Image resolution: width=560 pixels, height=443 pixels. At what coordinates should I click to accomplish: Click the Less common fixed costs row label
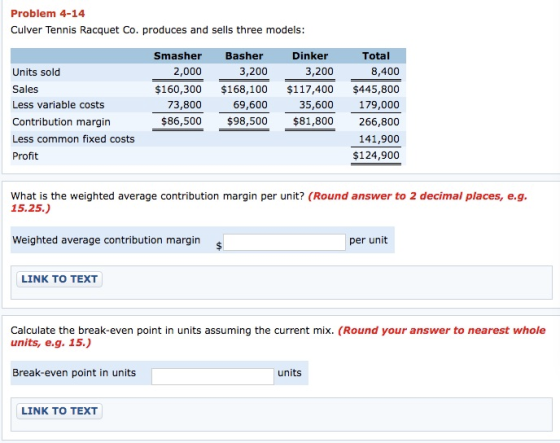(x=73, y=139)
